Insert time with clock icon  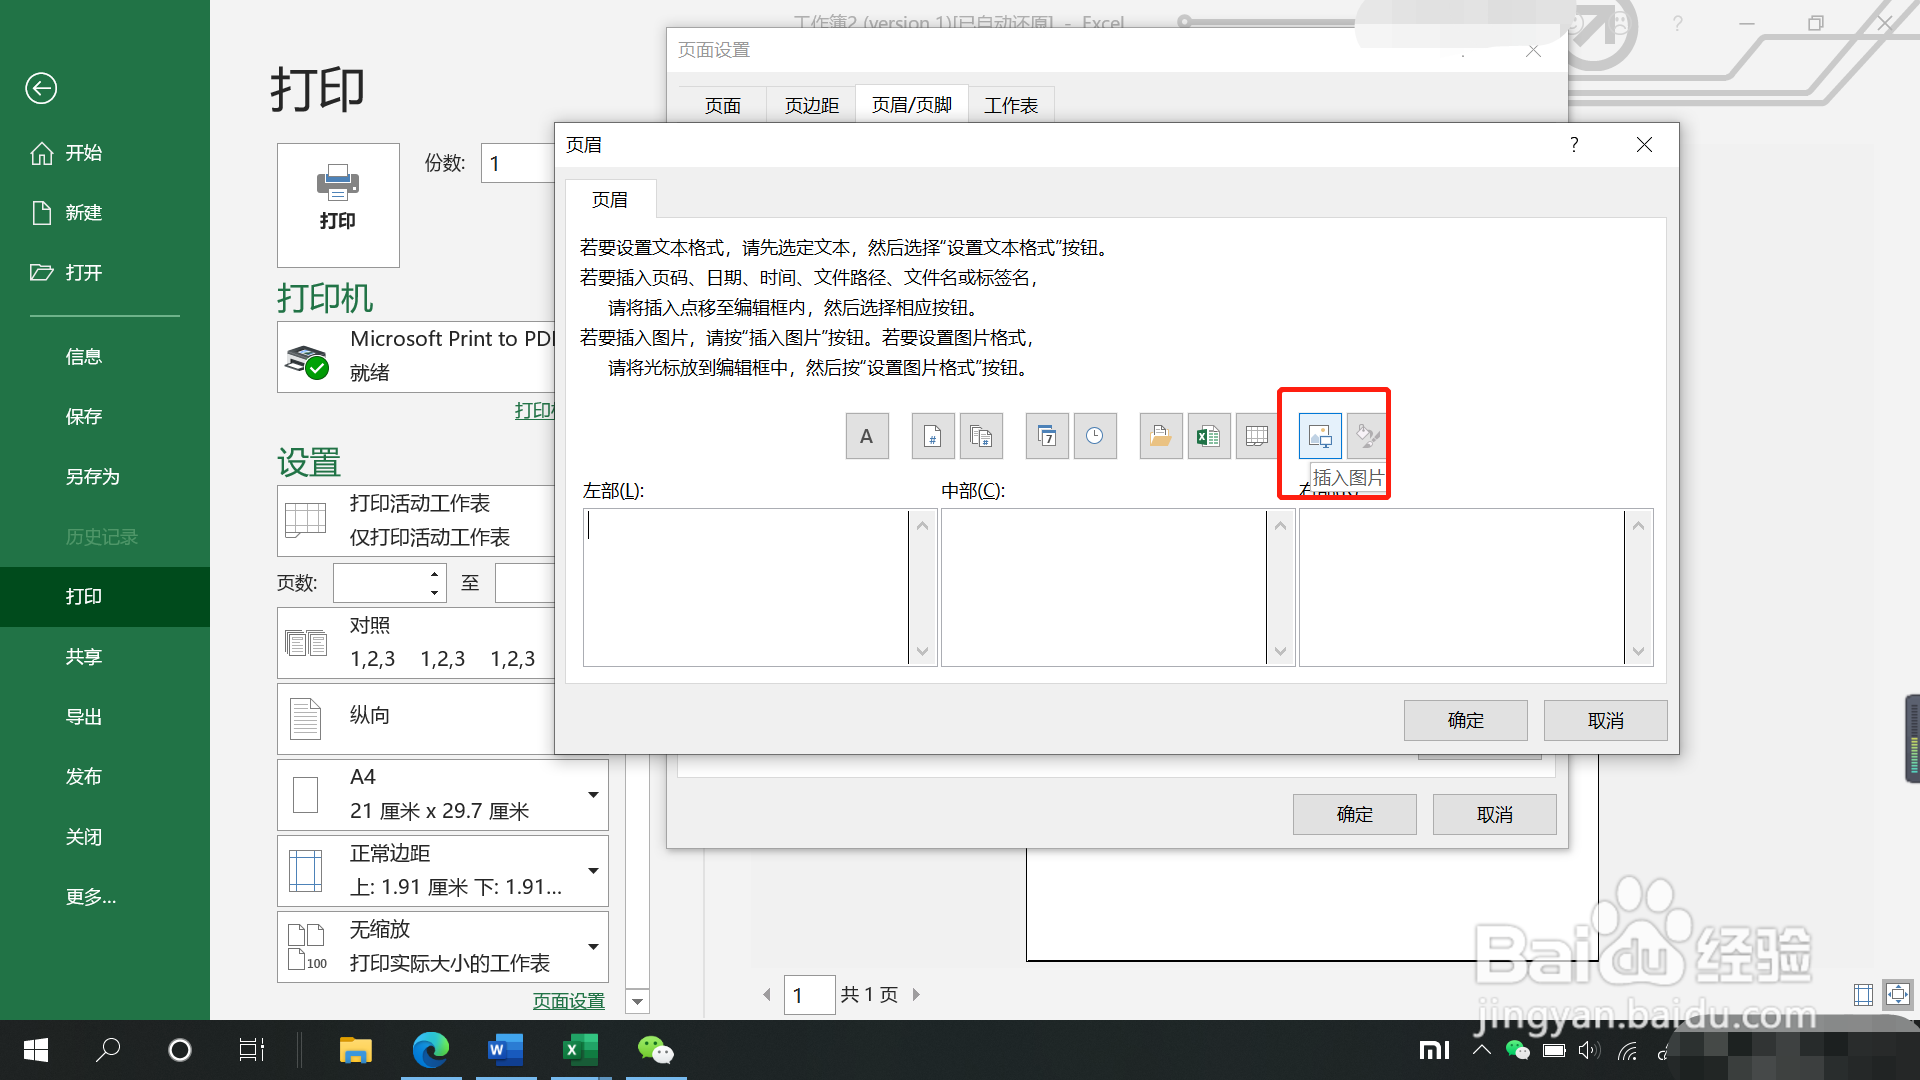pyautogui.click(x=1094, y=436)
